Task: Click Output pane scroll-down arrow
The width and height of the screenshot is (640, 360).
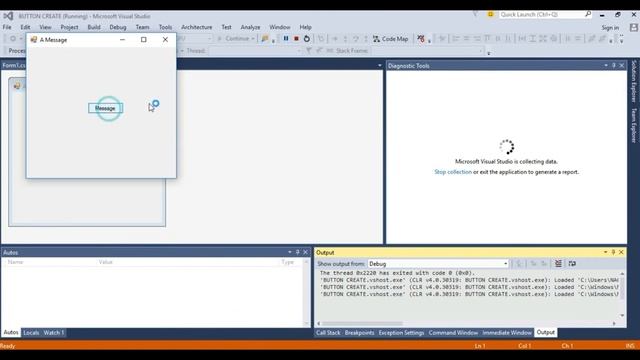Action: pos(622,316)
